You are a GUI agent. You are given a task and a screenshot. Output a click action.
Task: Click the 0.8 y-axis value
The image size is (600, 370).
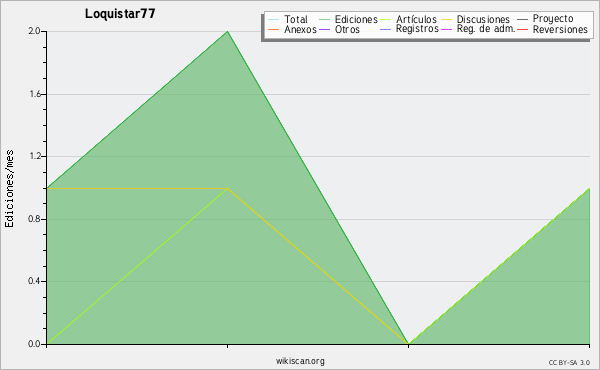pyautogui.click(x=34, y=219)
